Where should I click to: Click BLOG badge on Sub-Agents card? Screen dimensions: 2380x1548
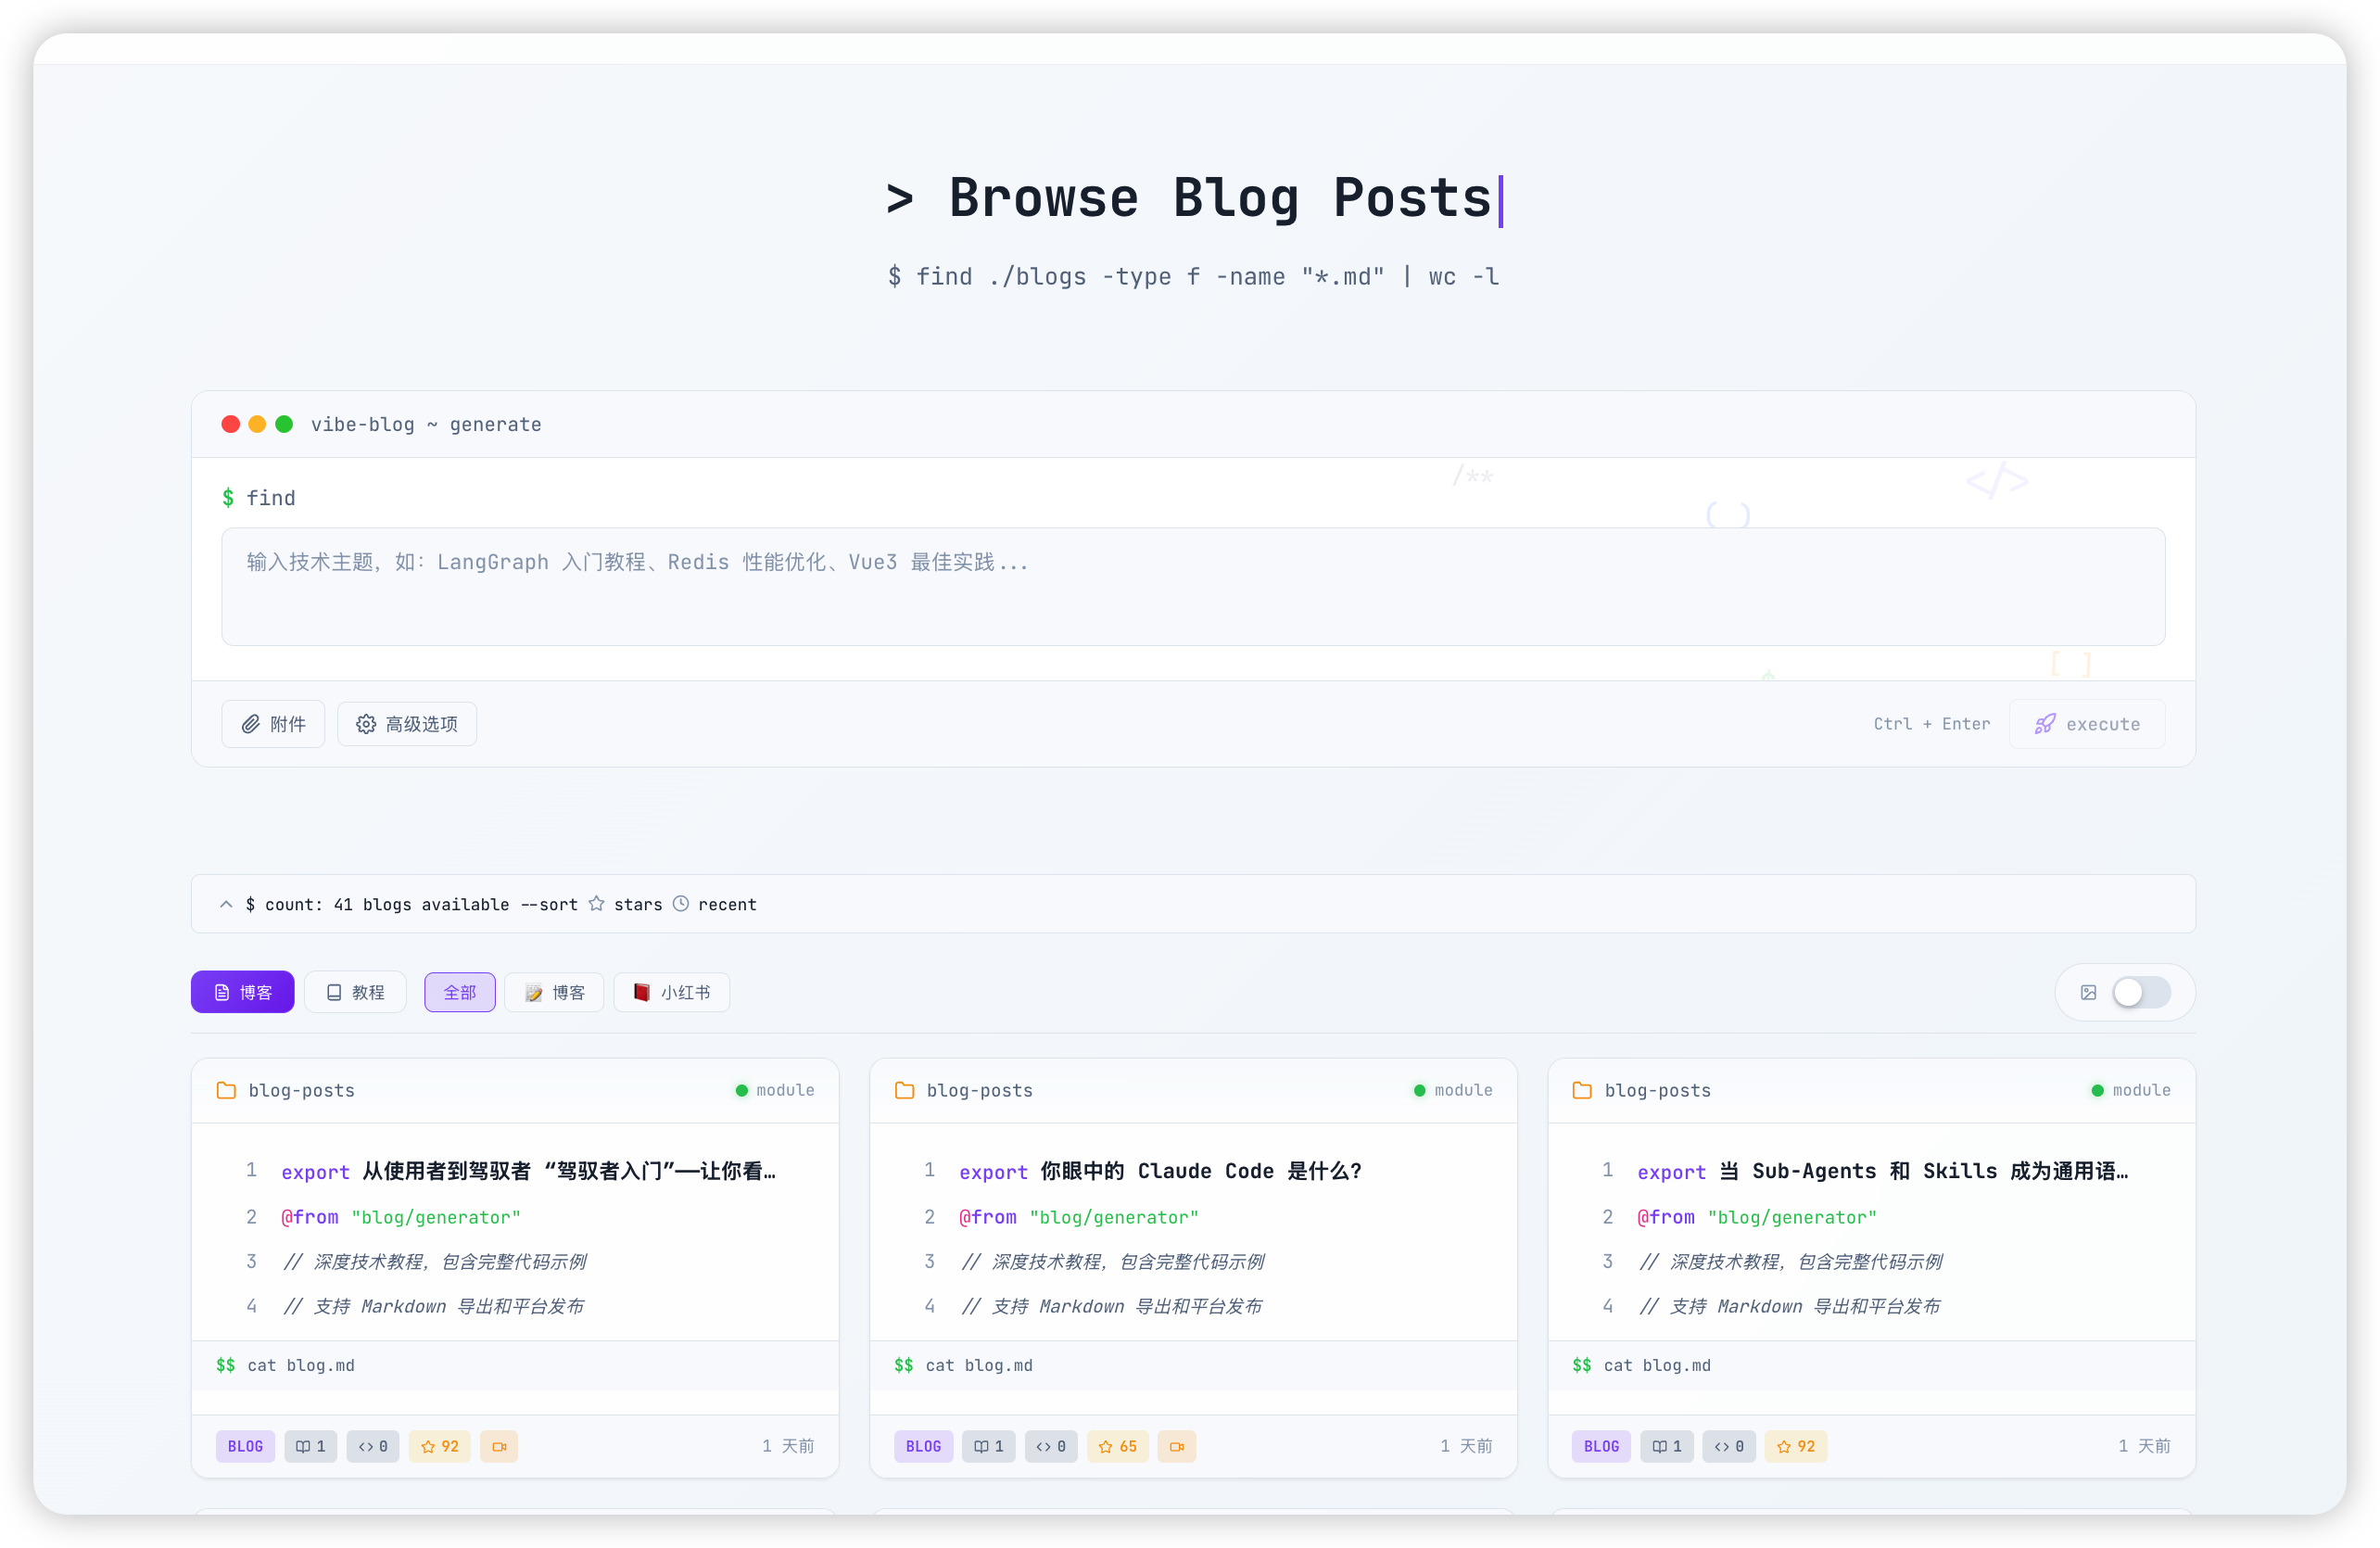1601,1446
